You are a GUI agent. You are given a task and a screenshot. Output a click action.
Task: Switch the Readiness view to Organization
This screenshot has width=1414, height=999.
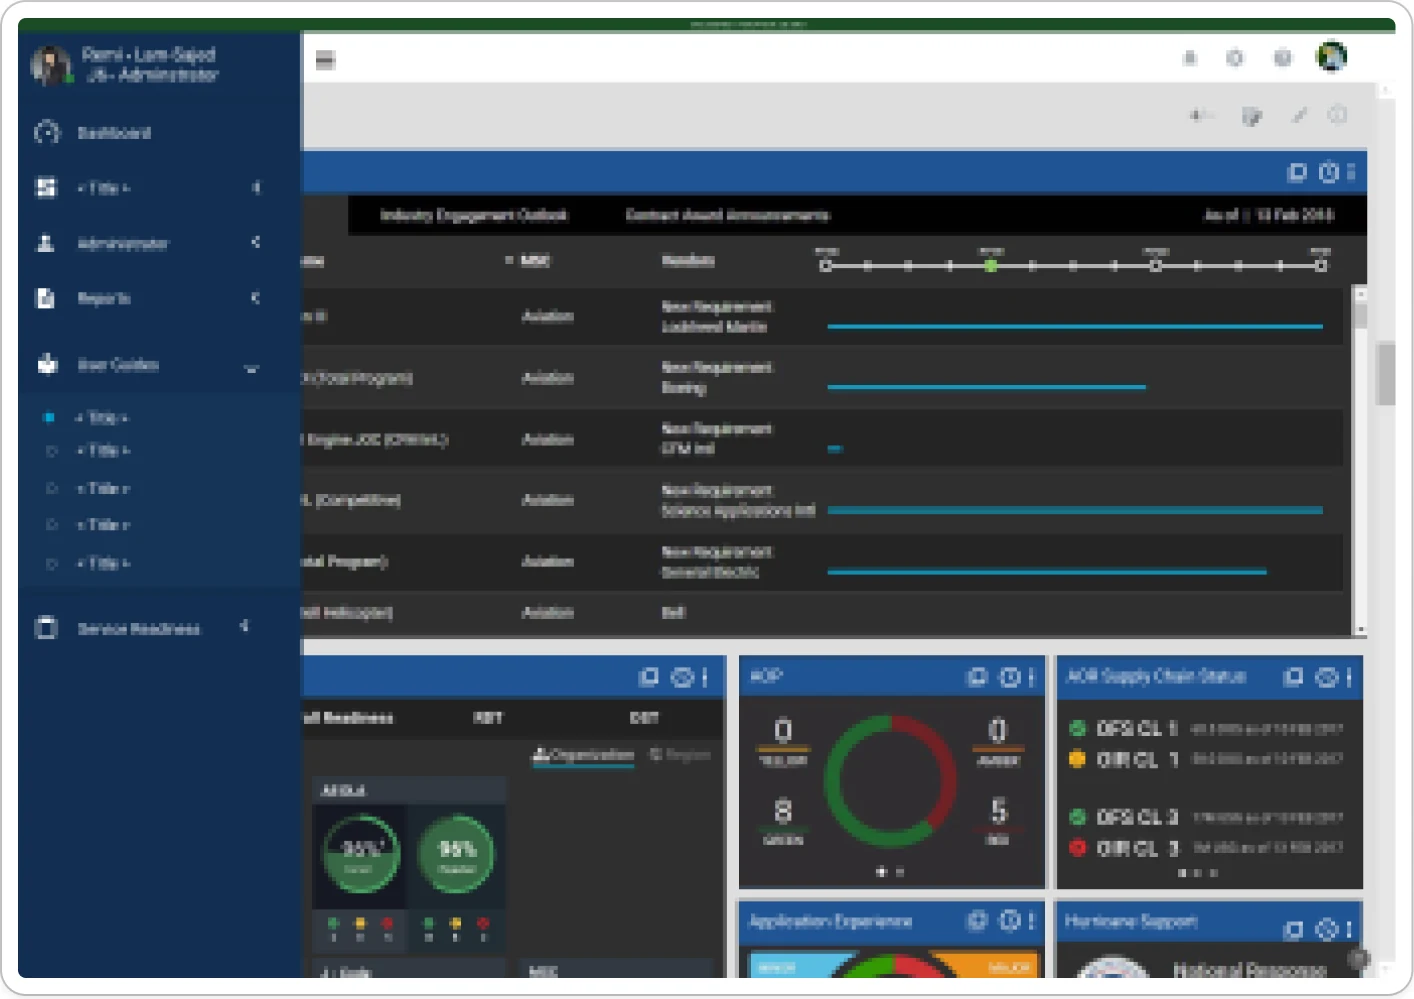tap(583, 755)
